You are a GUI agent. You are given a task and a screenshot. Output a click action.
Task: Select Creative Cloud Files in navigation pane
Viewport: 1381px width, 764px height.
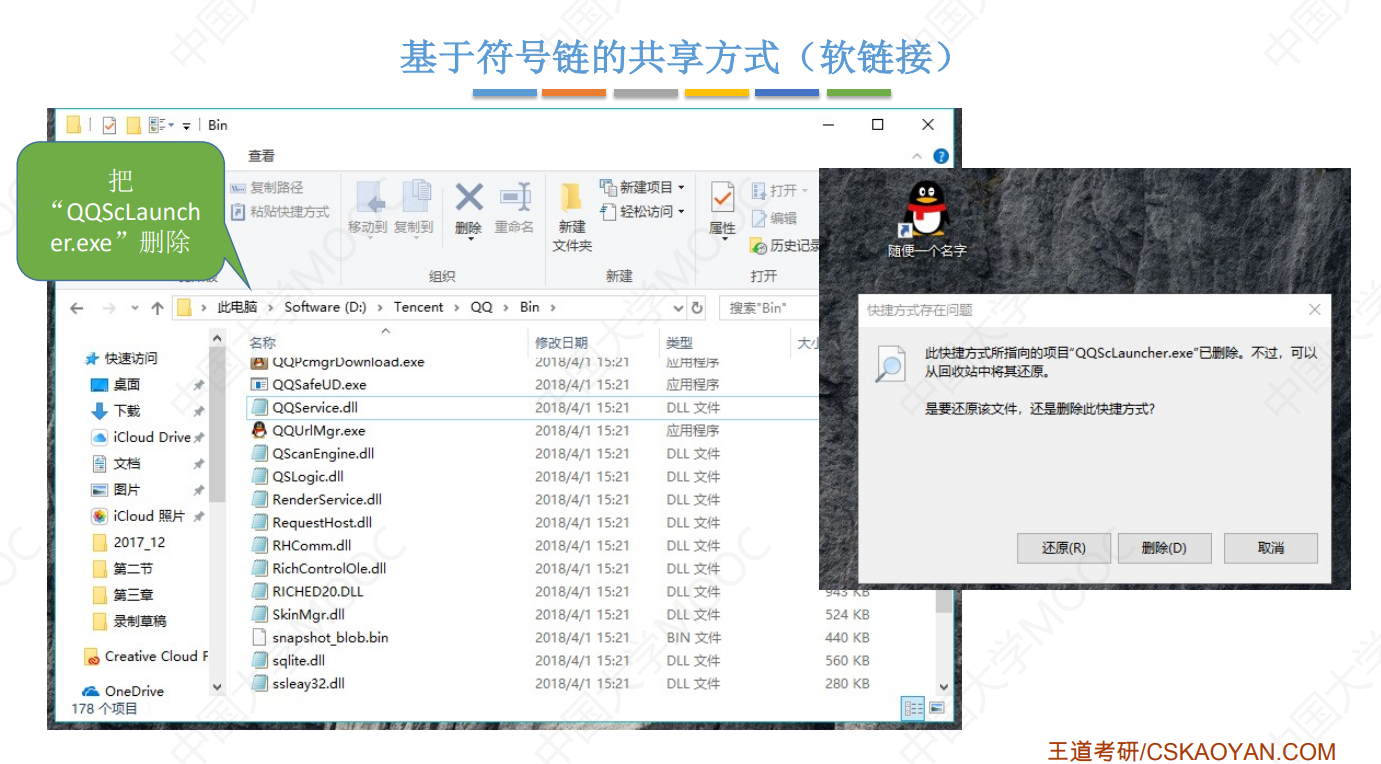pyautogui.click(x=146, y=656)
